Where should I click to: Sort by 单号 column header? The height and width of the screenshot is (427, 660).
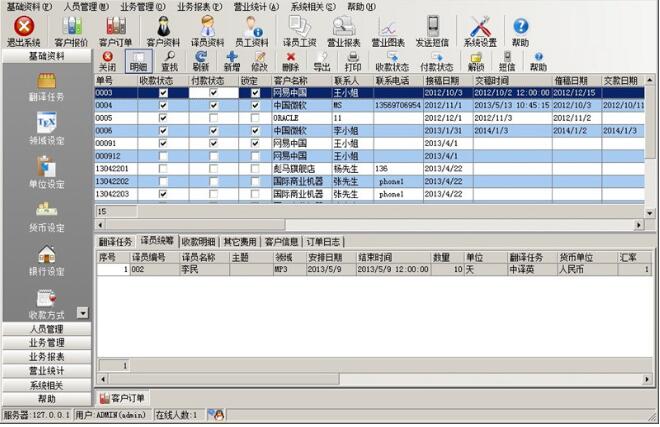[x=116, y=80]
